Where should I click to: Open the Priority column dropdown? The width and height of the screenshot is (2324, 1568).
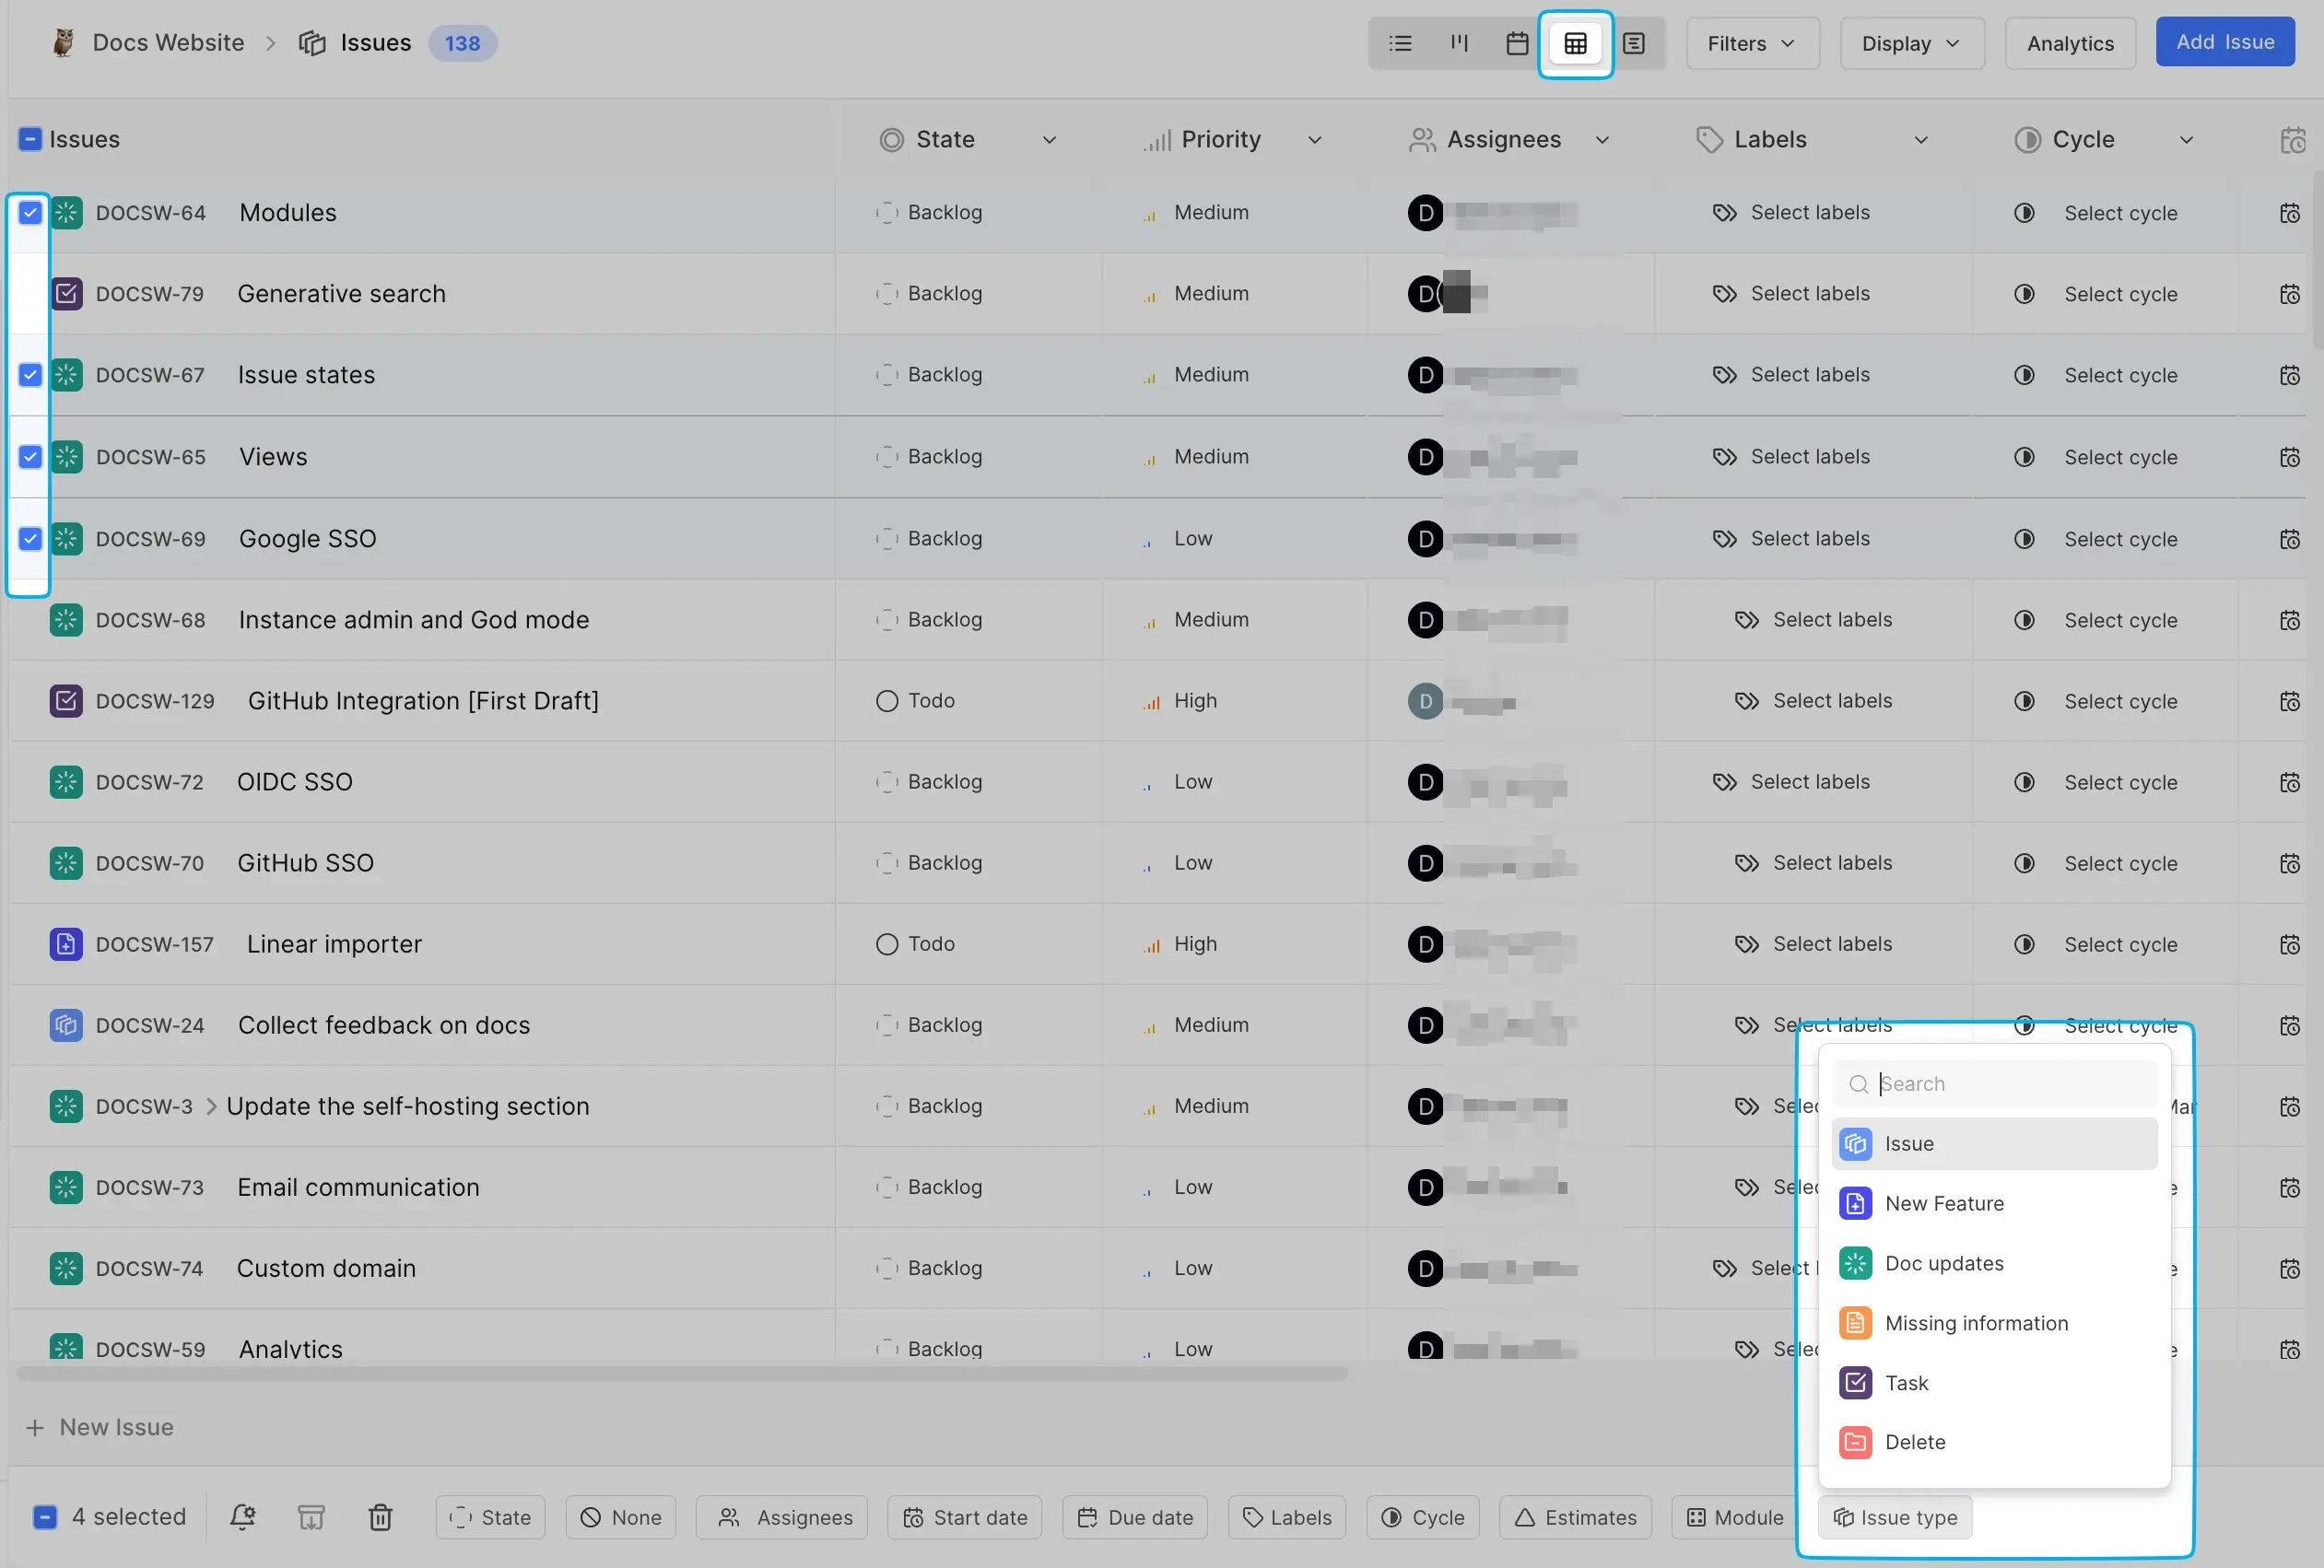[1314, 139]
